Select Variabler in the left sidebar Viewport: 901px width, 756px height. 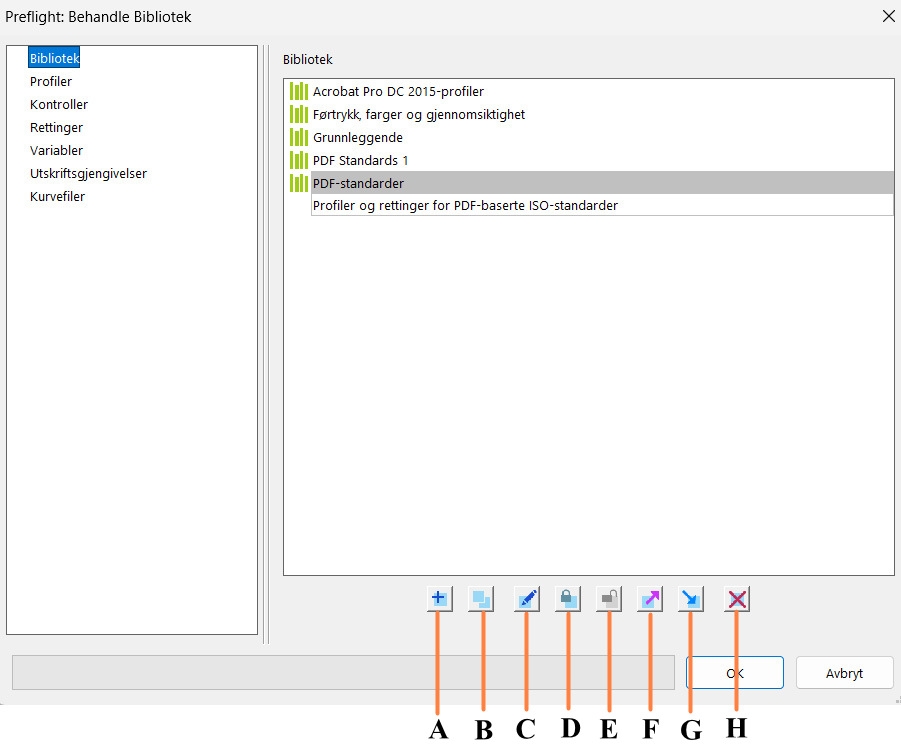(55, 150)
